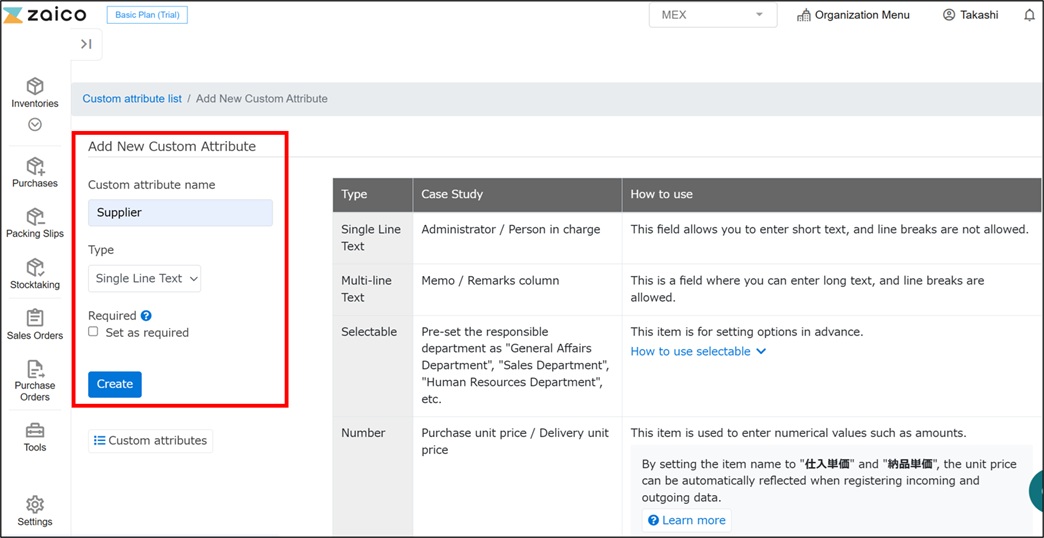Click the Basic Plan (Trial) badge
This screenshot has width=1044, height=538.
click(x=147, y=15)
